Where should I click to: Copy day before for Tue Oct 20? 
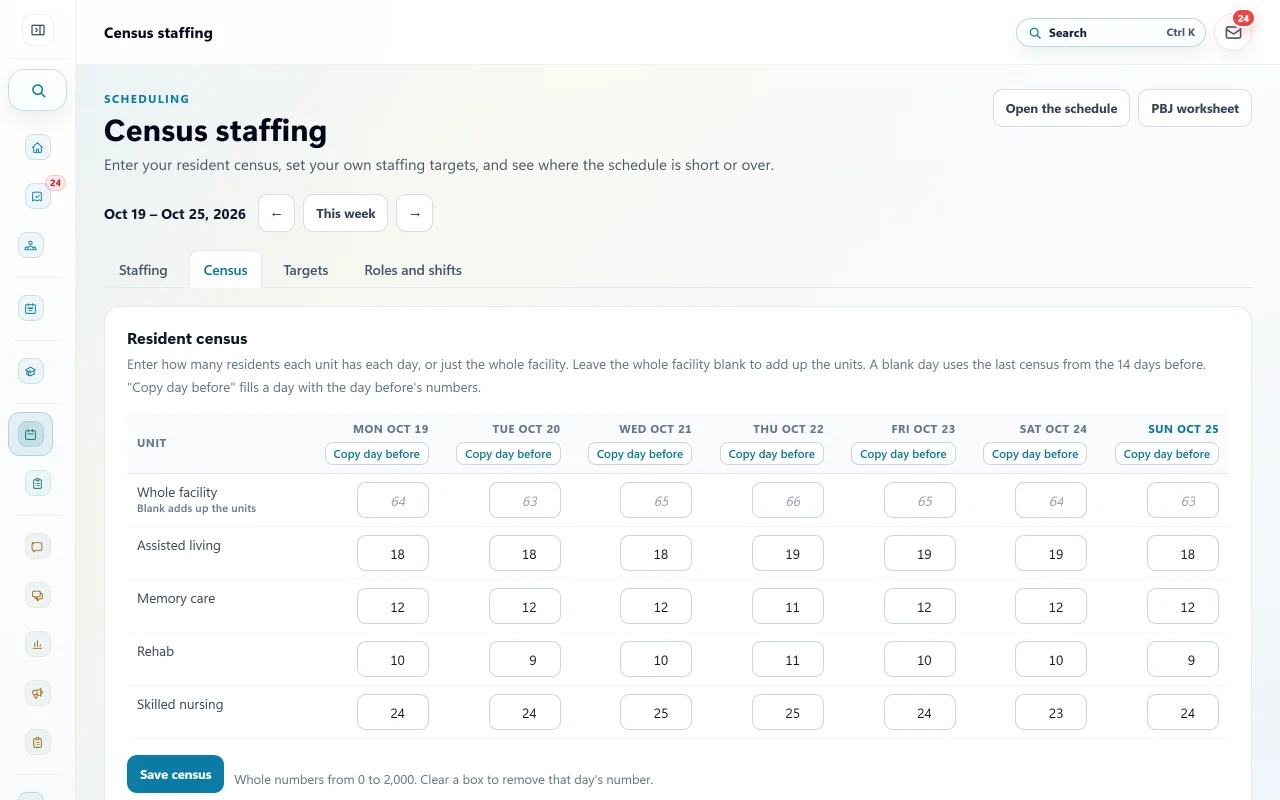click(509, 454)
